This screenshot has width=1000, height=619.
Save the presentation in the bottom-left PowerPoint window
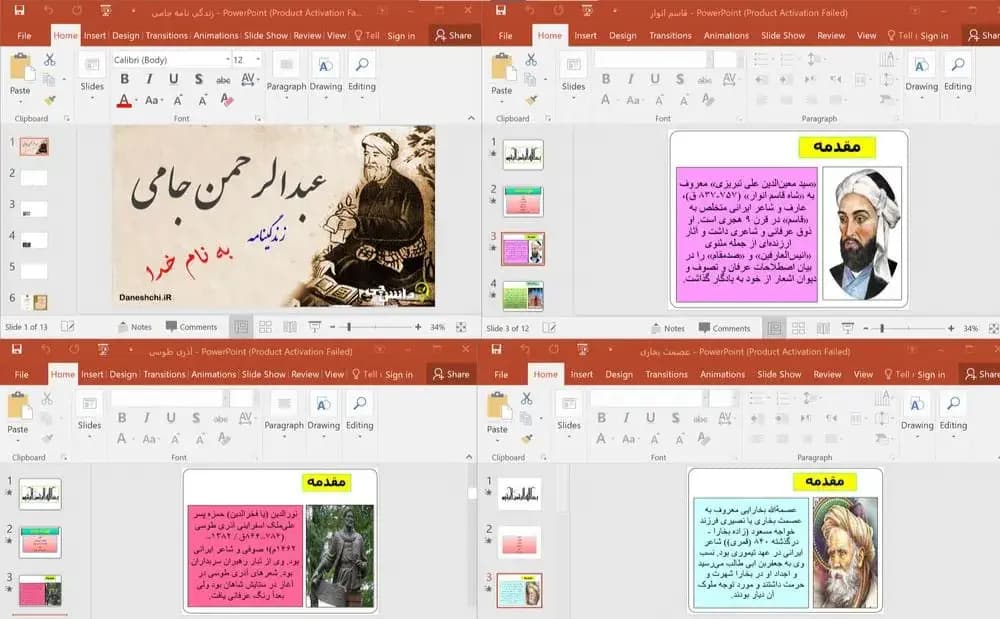[x=17, y=349]
